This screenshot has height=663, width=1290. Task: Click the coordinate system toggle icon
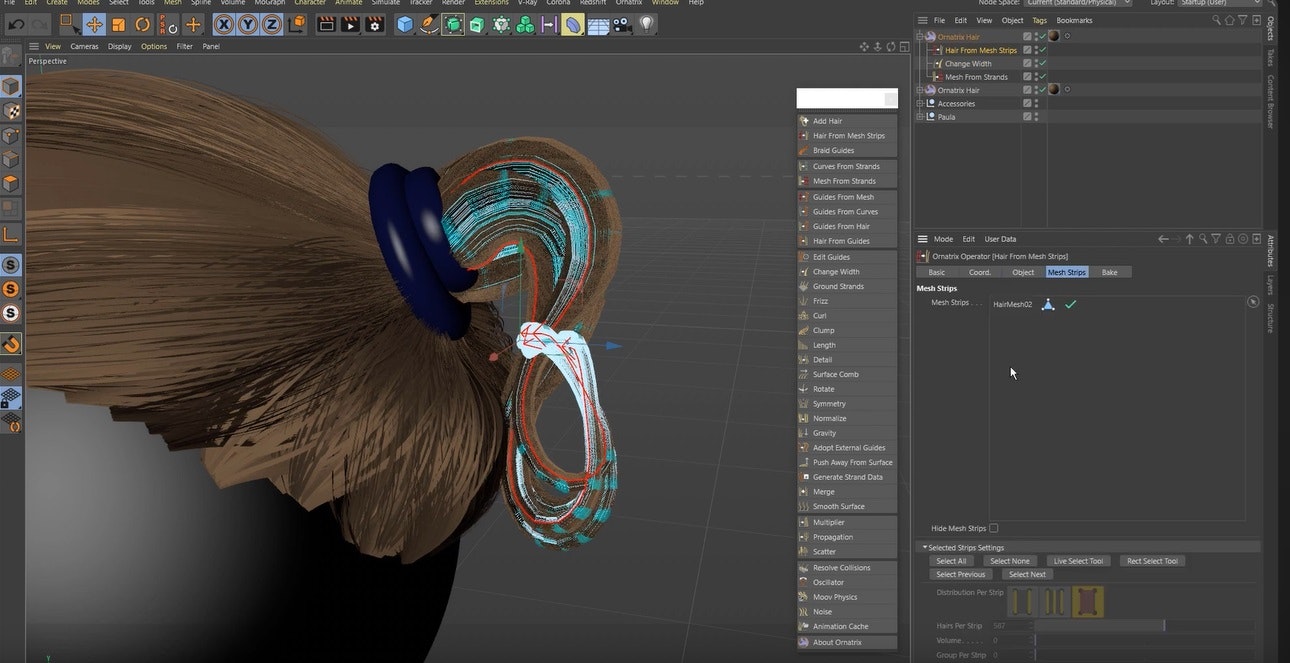point(297,24)
